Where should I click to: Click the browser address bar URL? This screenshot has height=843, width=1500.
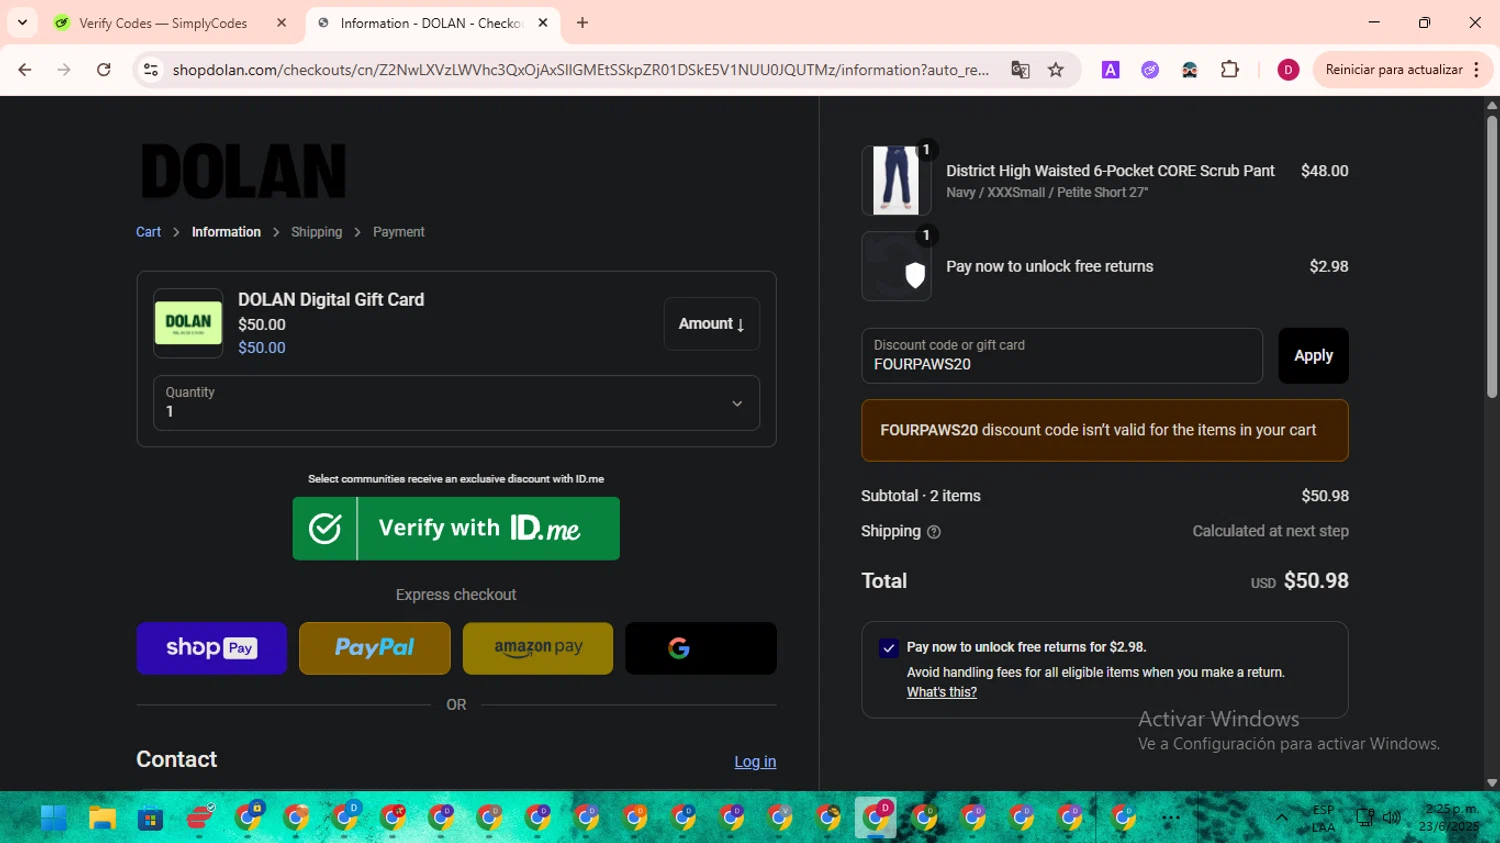[x=580, y=70]
